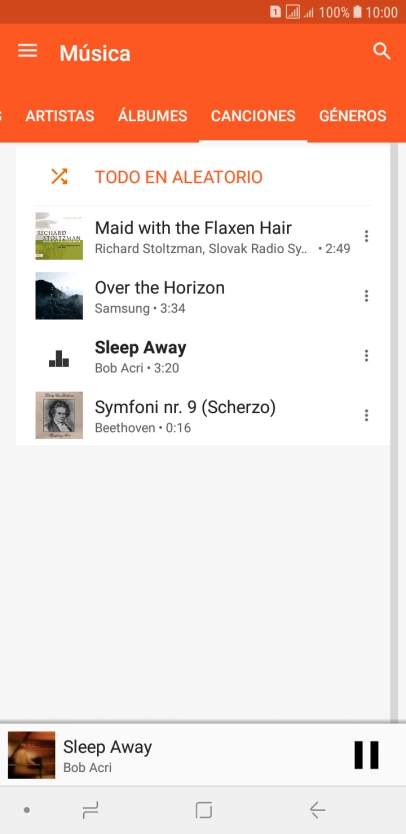Open three-dot menu for Over the Horizon
The width and height of the screenshot is (406, 834).
(366, 296)
